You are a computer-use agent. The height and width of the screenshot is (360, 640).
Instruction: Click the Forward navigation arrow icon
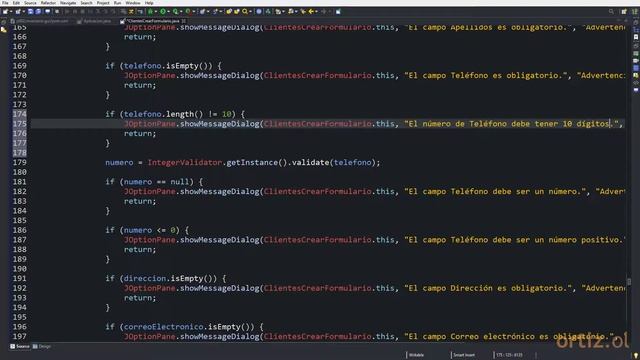324,11
